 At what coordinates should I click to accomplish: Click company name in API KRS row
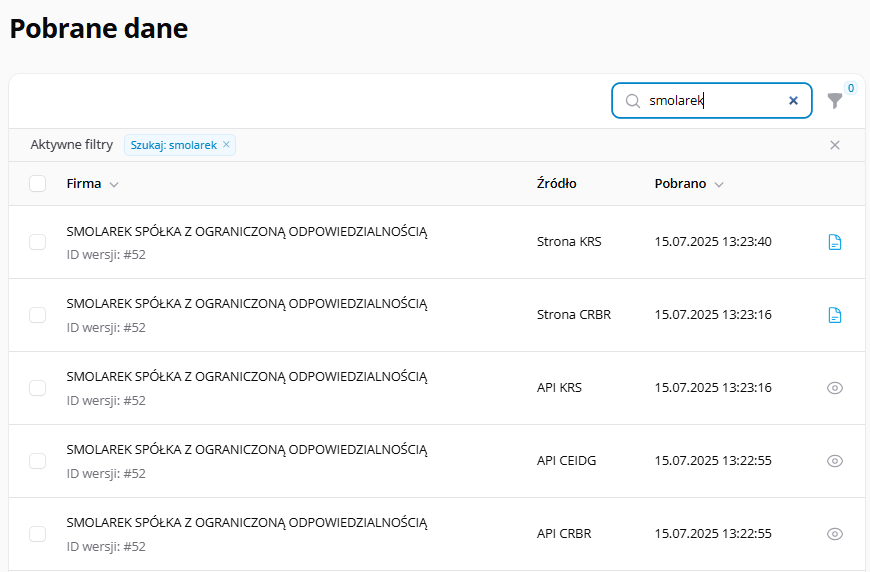[247, 377]
